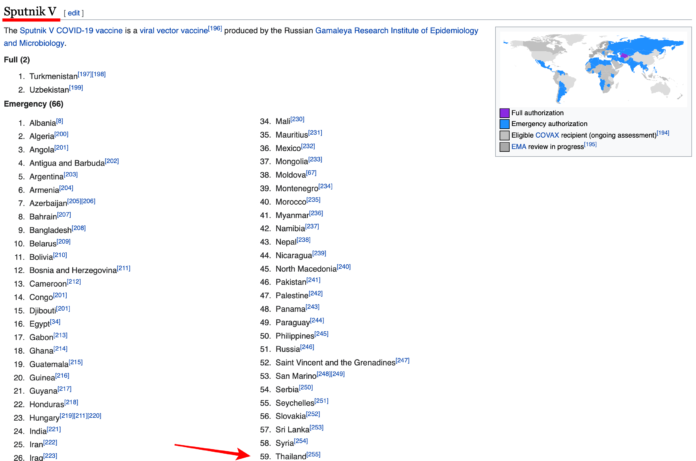This screenshot has width=696, height=461.
Task: Click citation 197 next to Turkmenistan
Action: 85,74
